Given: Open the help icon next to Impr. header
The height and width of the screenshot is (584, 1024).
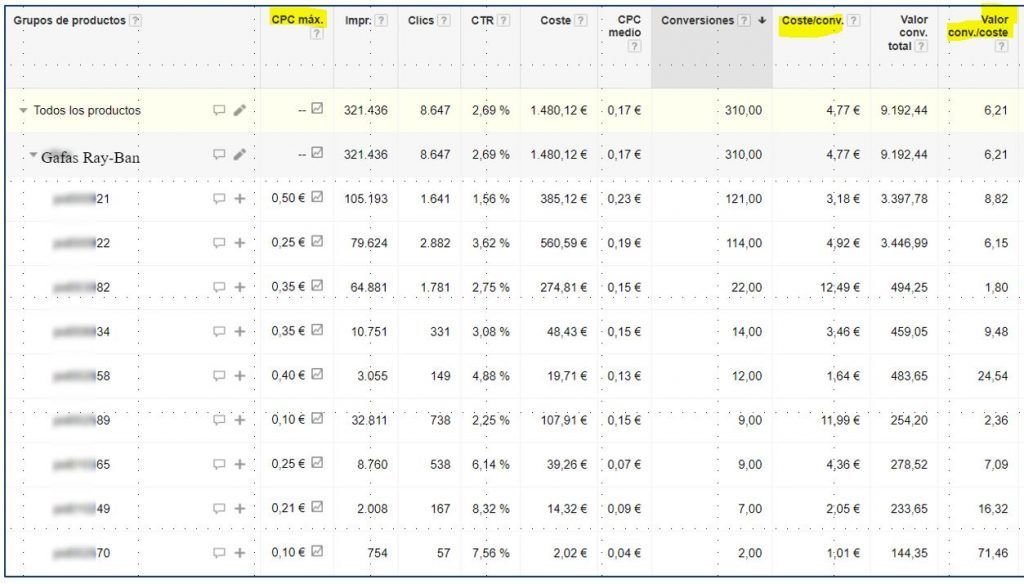Looking at the screenshot, I should 381,20.
